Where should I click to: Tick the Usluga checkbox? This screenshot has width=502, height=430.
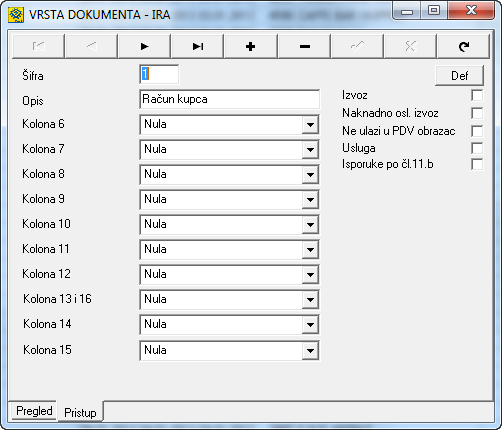click(477, 148)
